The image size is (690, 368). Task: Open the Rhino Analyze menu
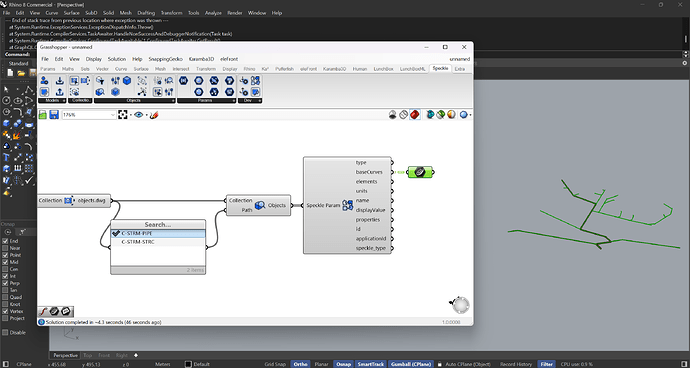click(213, 13)
